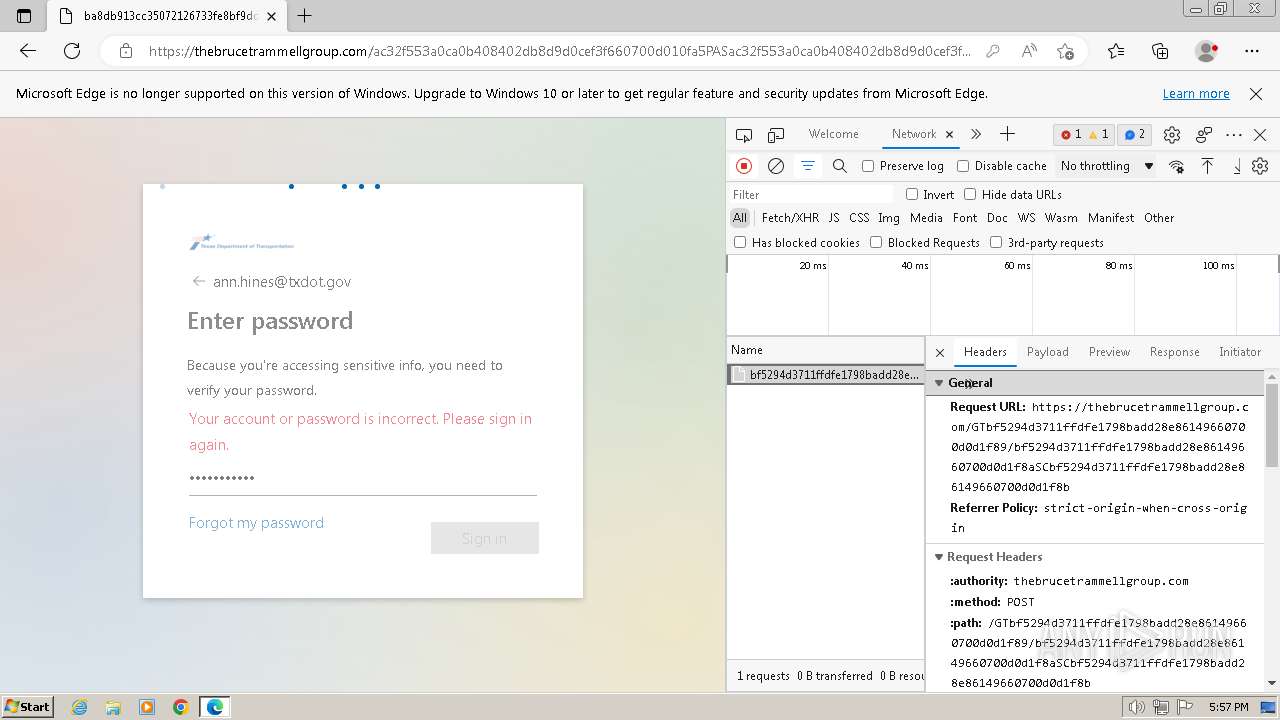The image size is (1280, 720).
Task: Open DevTools feedback icon
Action: point(1204,134)
